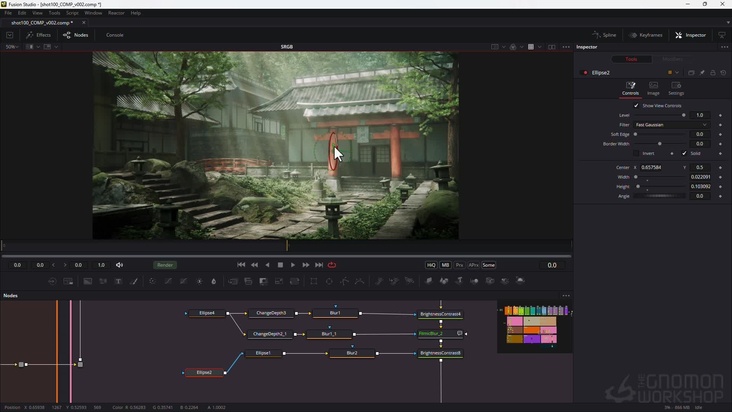The image size is (732, 412).
Task: Enable the Invert checkbox
Action: click(x=636, y=153)
